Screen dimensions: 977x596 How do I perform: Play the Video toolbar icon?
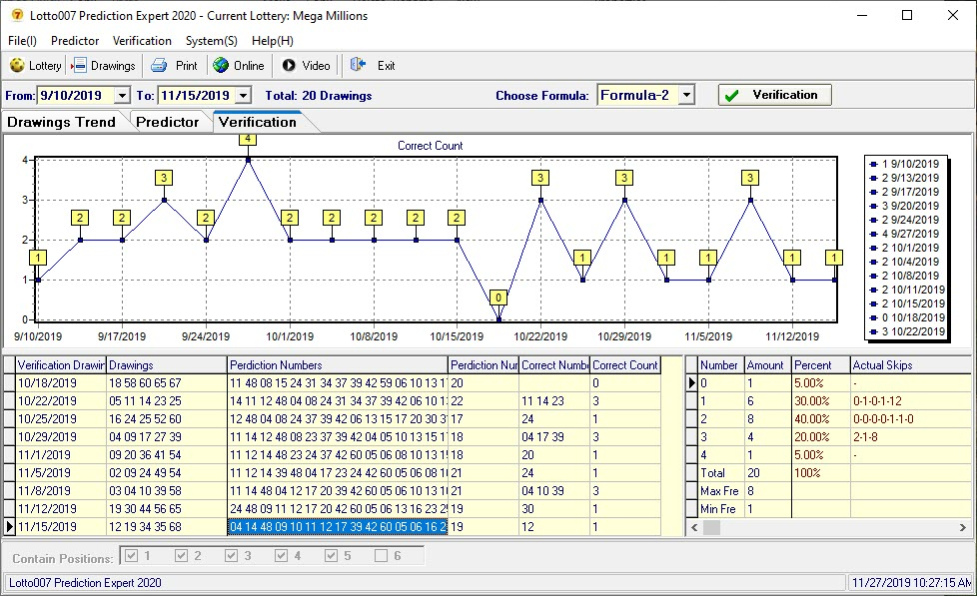288,65
